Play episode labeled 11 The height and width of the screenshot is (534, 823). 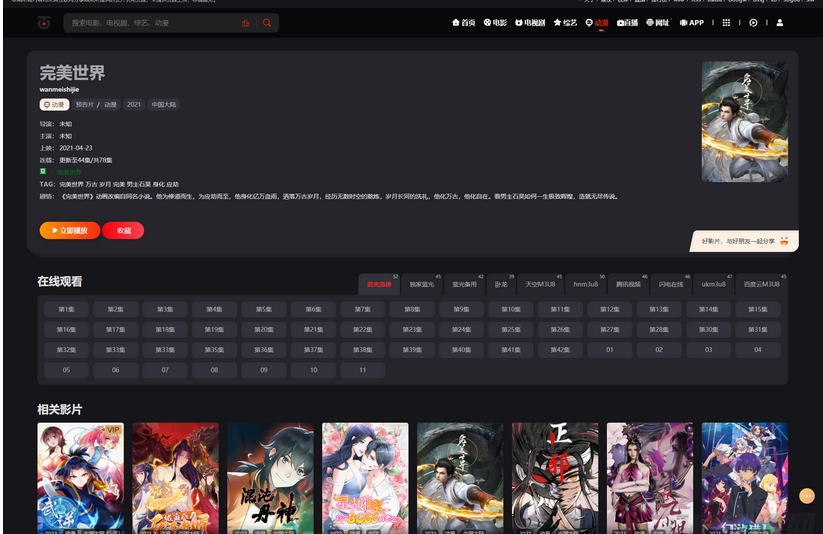pos(363,370)
